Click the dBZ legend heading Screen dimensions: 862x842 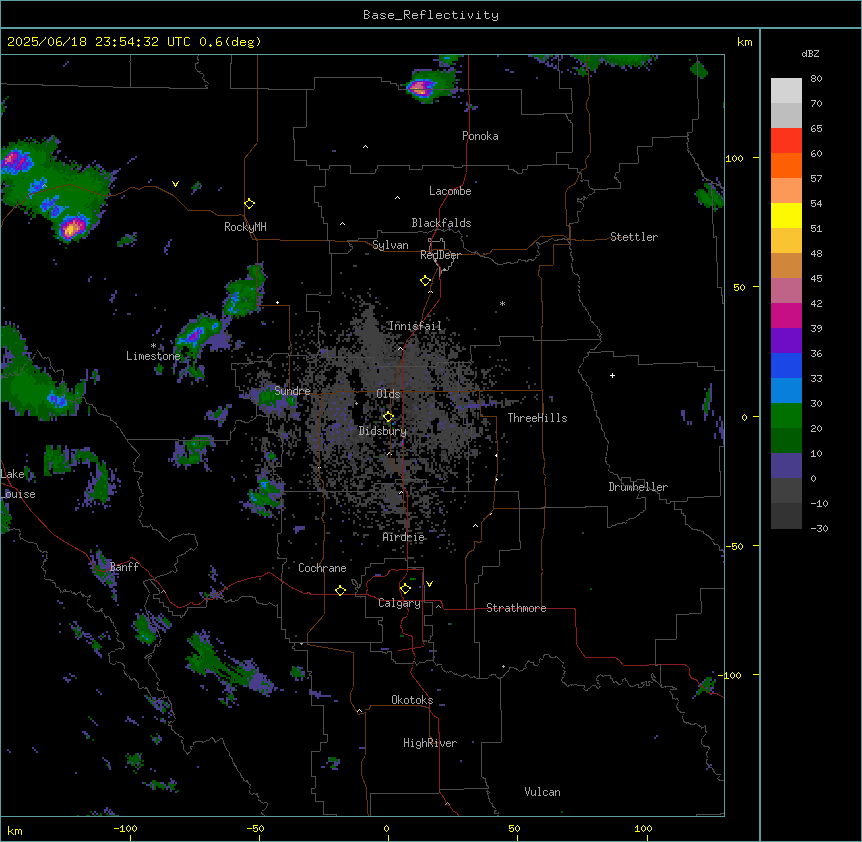pos(810,53)
